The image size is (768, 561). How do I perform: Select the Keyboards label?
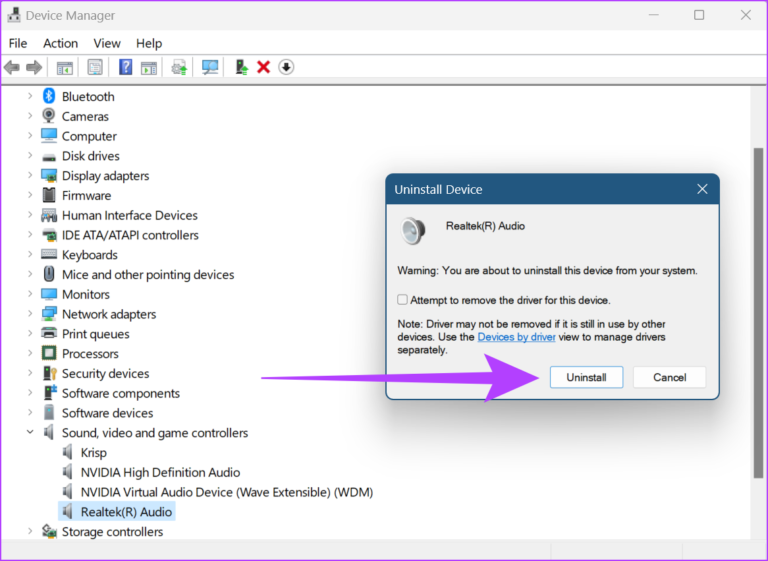pos(90,255)
